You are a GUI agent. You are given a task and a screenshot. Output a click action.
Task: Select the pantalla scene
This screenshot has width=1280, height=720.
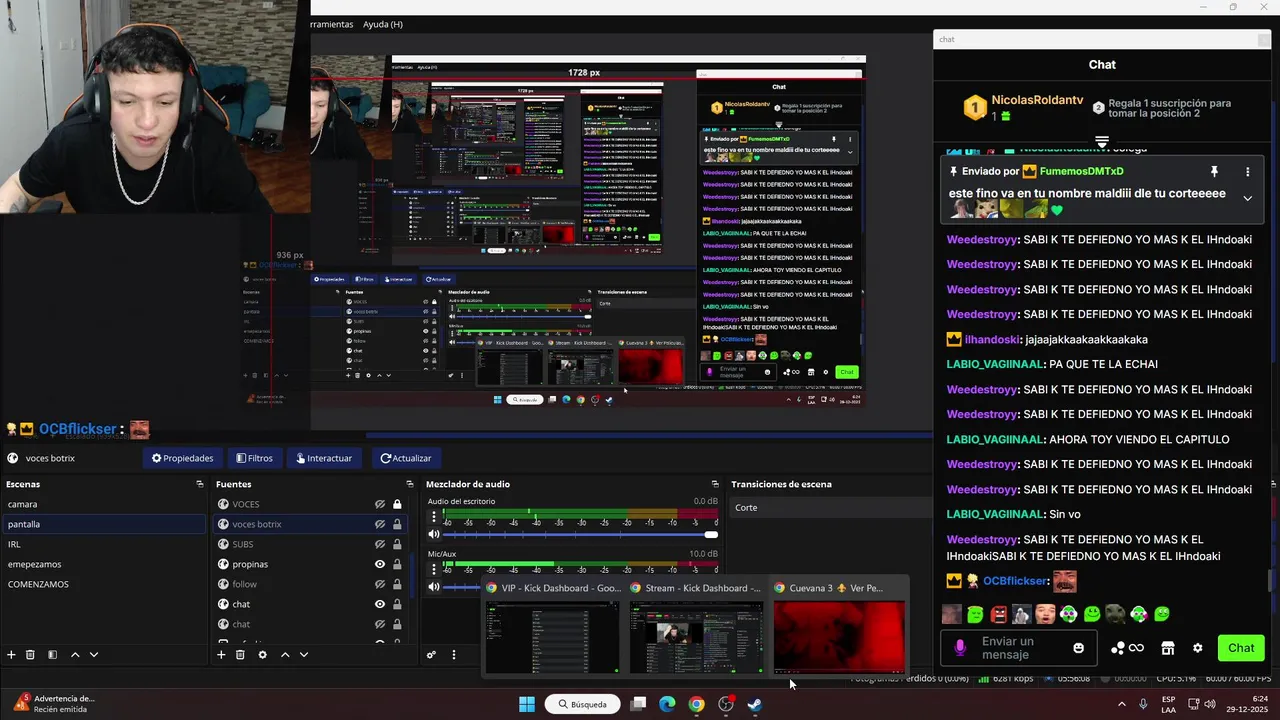pos(104,524)
